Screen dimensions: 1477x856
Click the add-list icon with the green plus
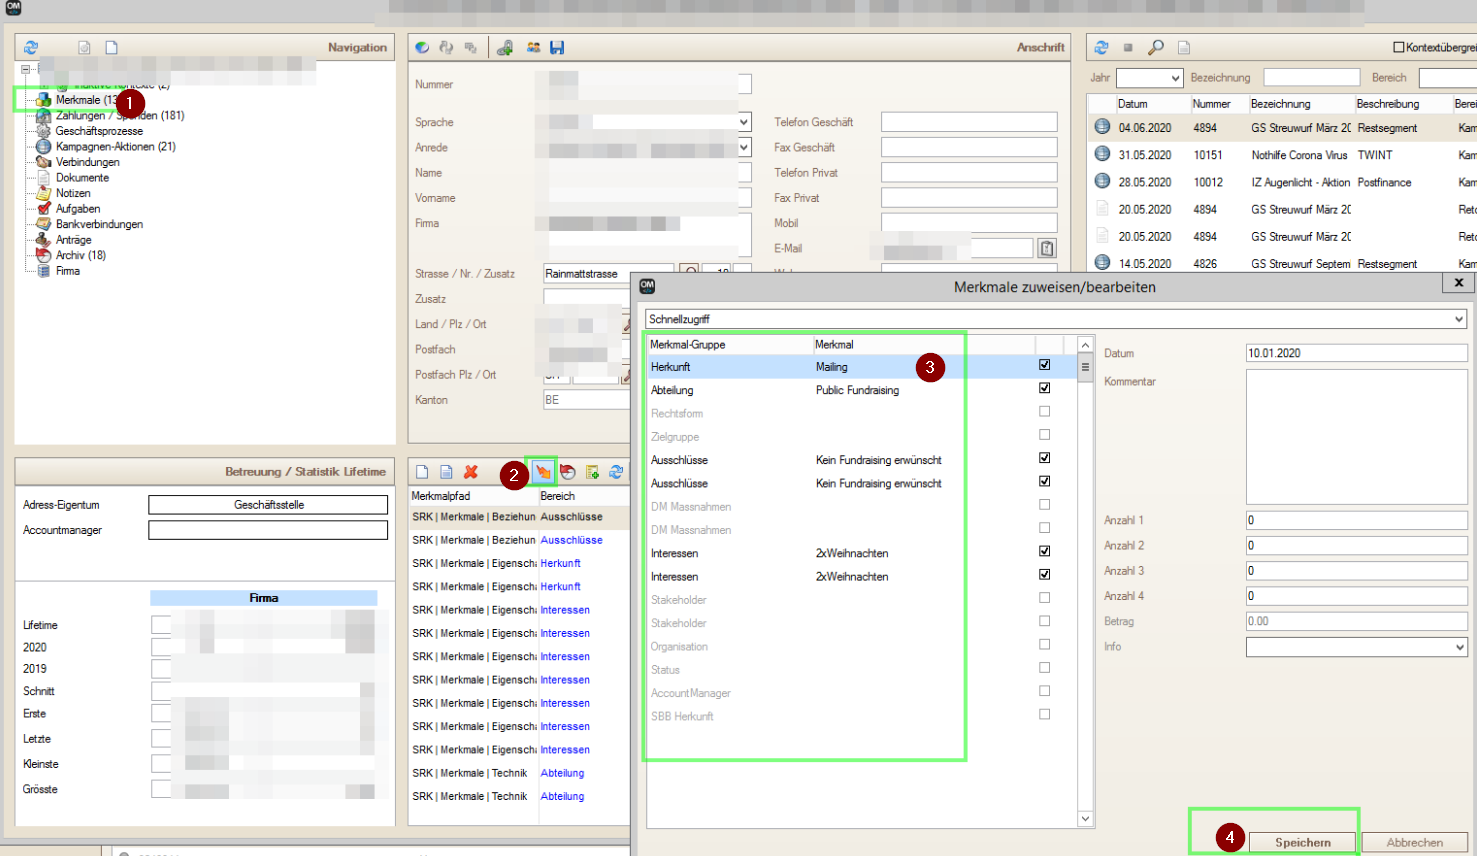[592, 472]
